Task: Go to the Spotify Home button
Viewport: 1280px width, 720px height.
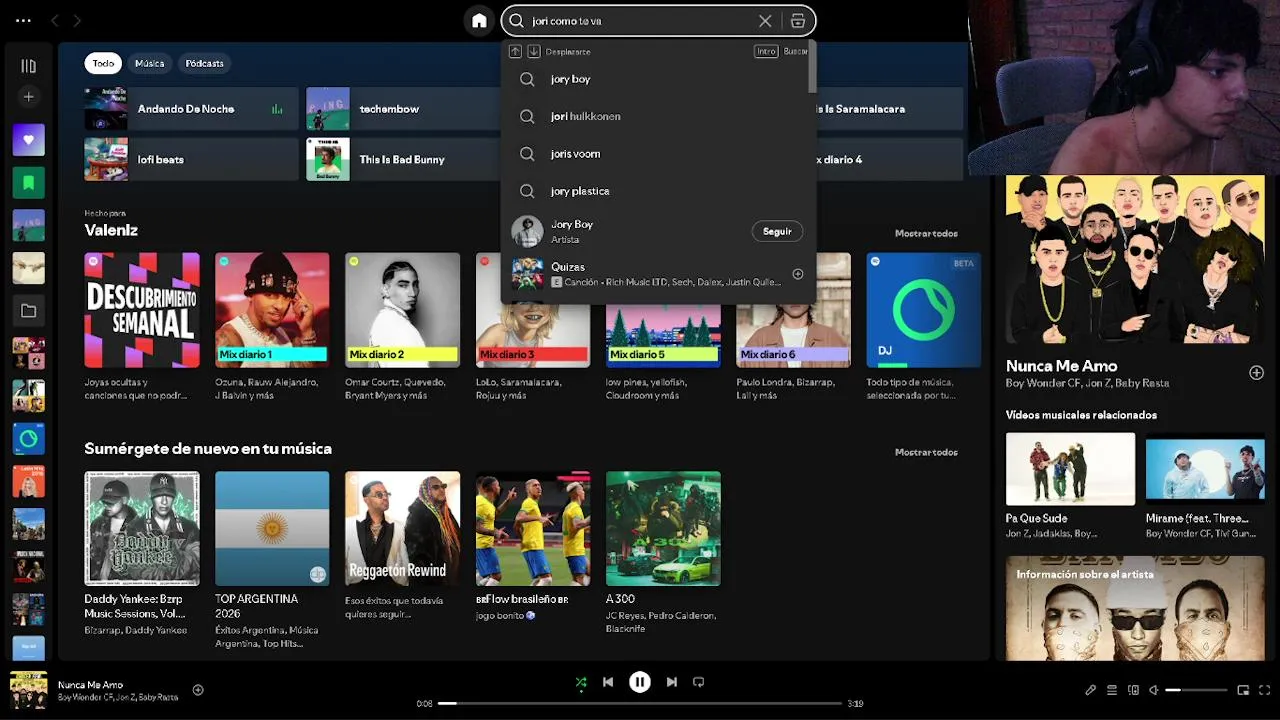Action: coord(479,20)
